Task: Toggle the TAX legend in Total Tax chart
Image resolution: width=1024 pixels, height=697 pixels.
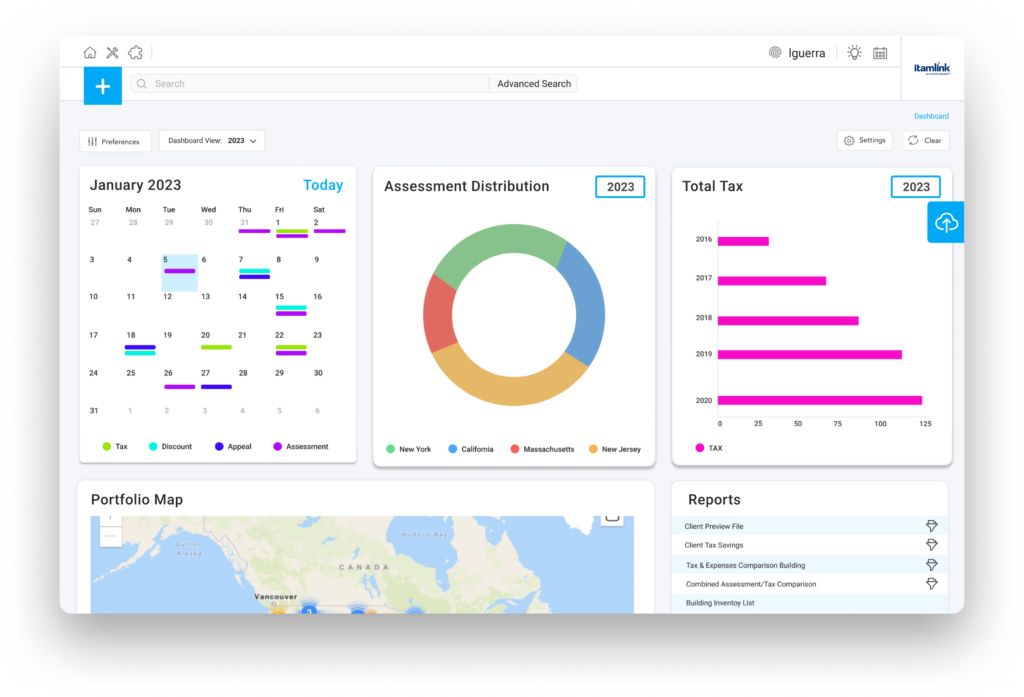Action: coord(708,448)
